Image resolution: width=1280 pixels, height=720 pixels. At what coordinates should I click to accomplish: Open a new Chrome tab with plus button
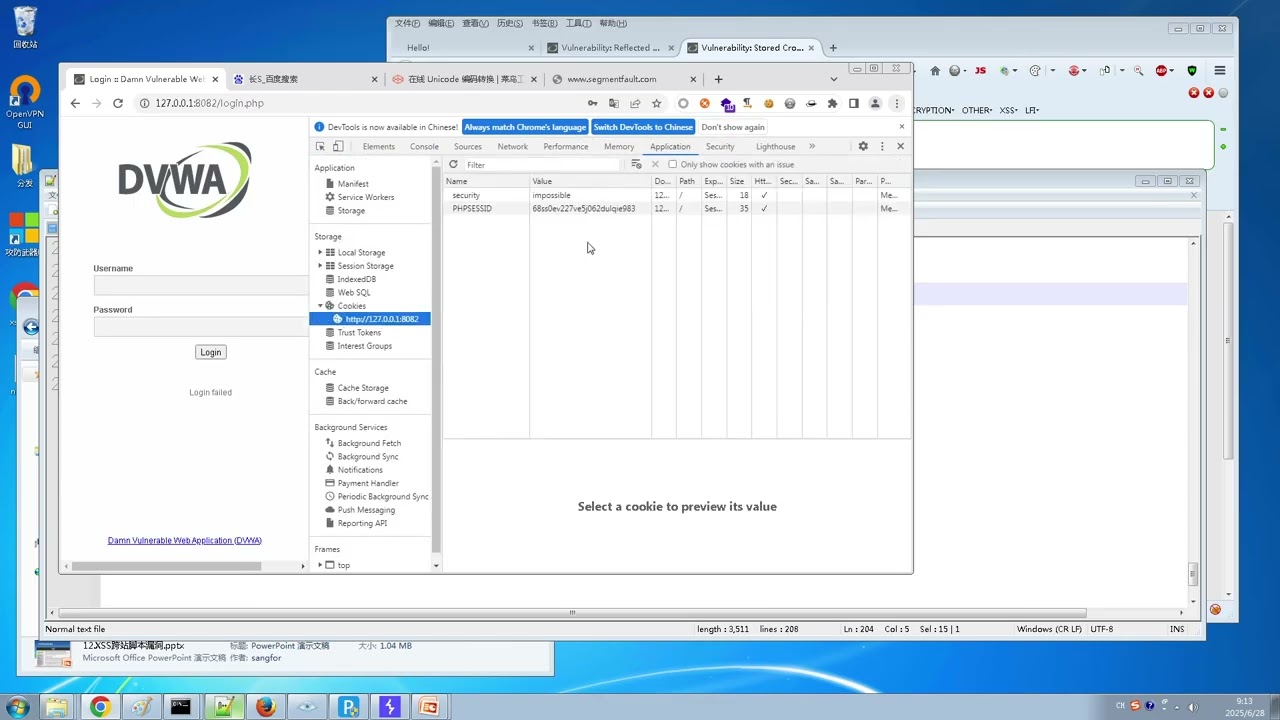point(718,79)
